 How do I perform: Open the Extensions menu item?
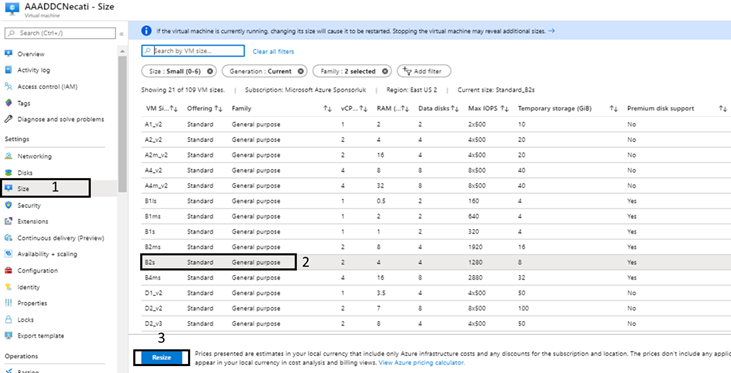tap(33, 221)
